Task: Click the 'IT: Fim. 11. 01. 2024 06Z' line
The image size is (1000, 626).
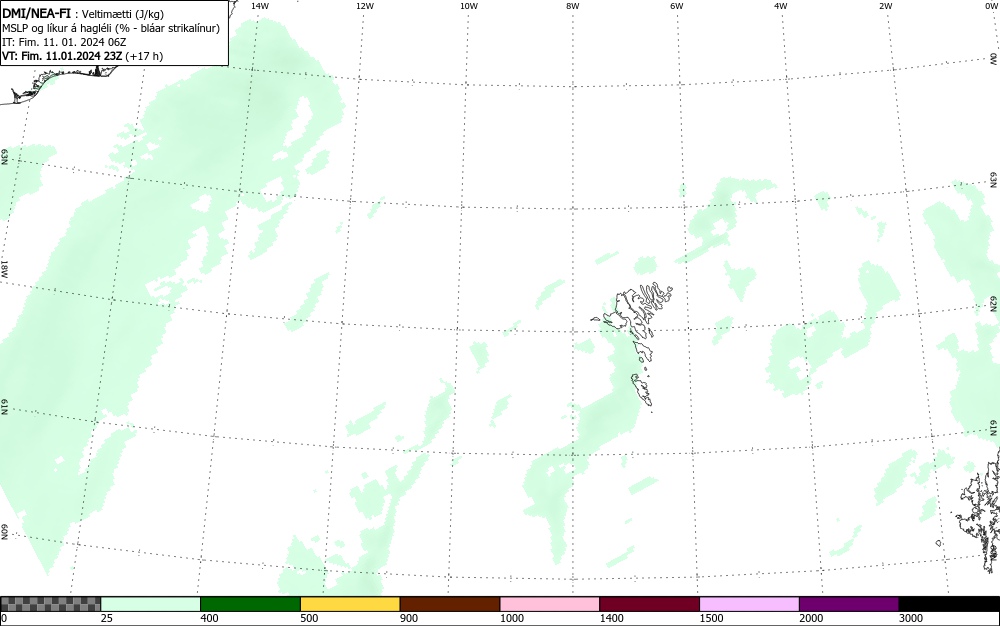Action: [64, 42]
